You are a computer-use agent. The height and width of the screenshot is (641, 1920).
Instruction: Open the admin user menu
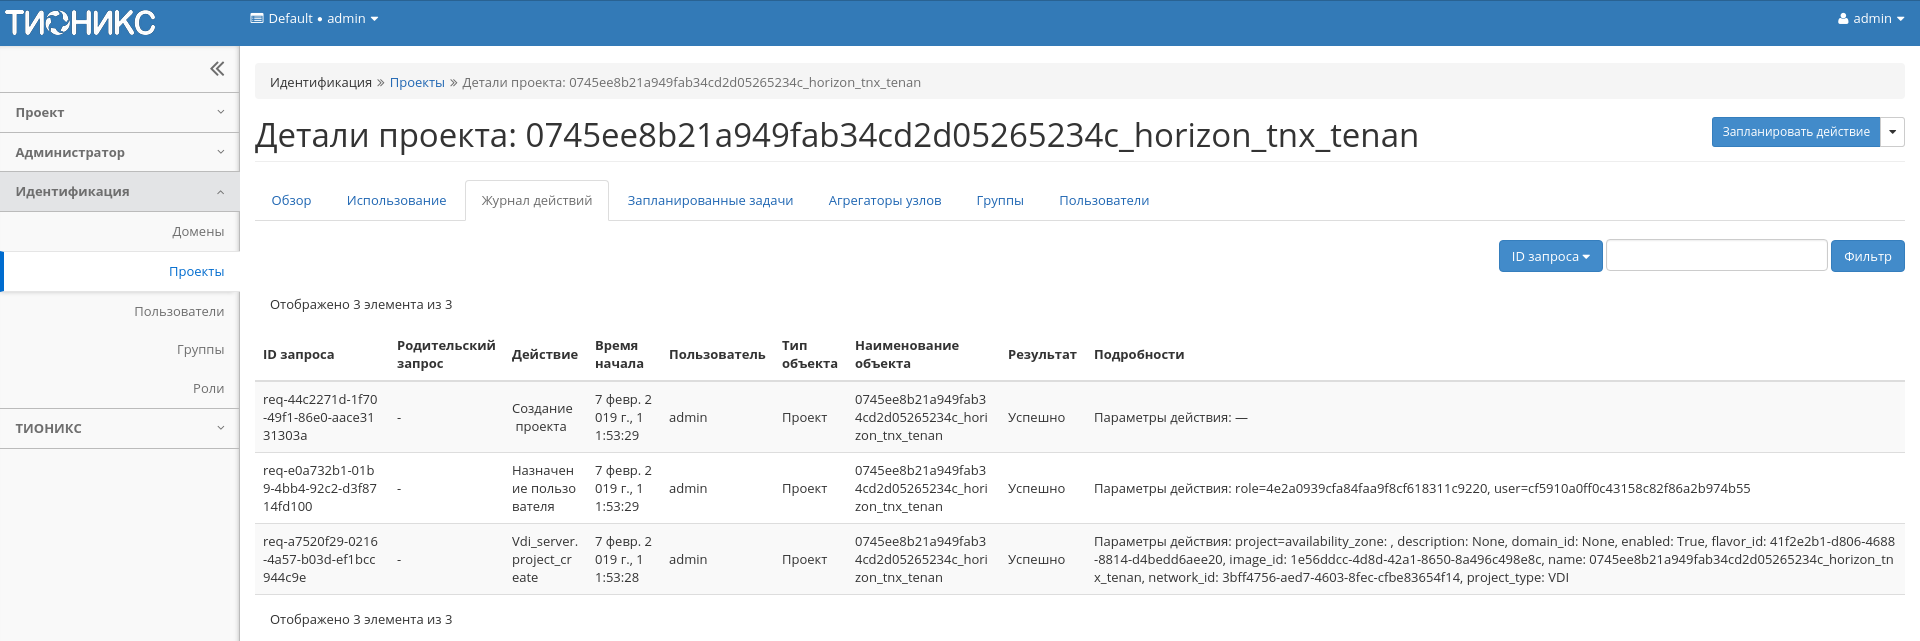[1870, 19]
